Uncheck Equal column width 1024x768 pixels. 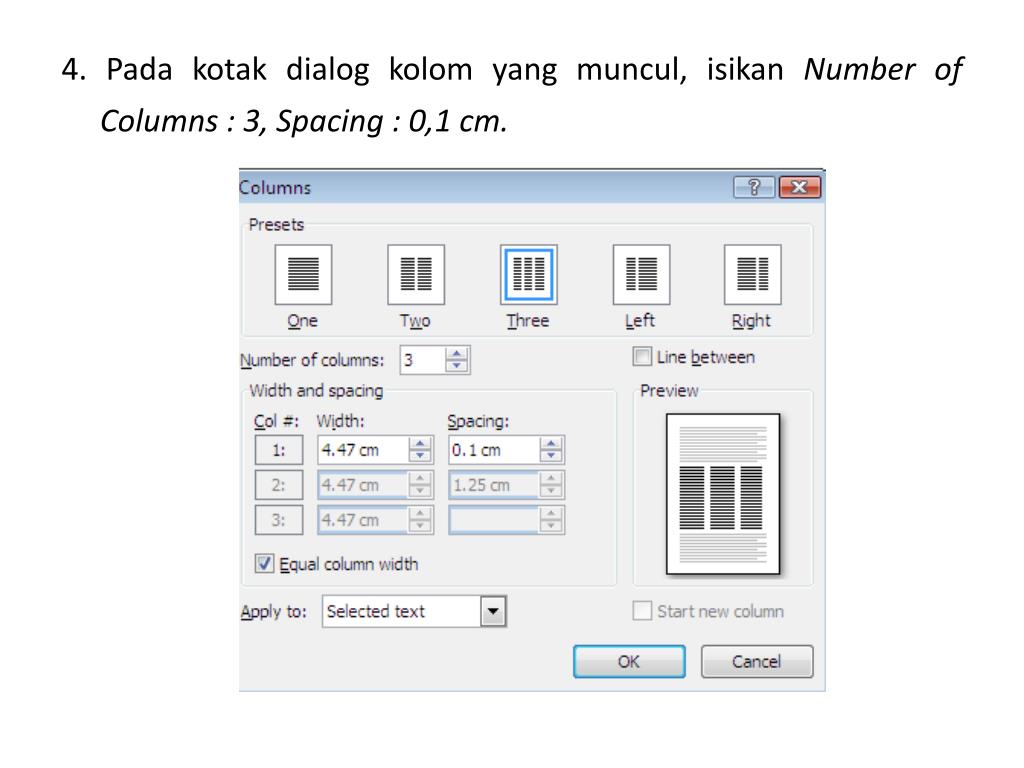coord(264,564)
